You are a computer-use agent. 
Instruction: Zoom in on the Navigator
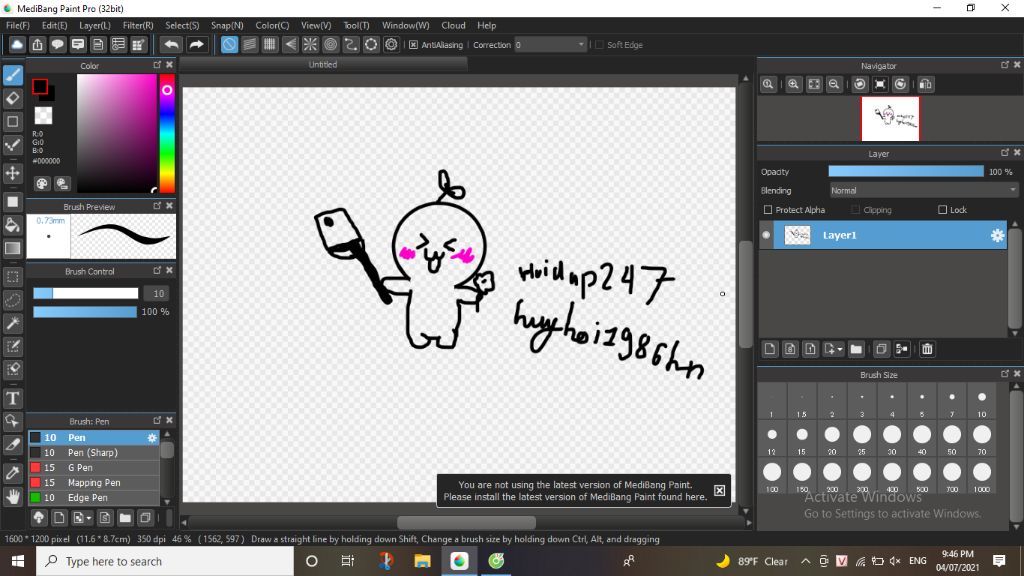coord(793,84)
